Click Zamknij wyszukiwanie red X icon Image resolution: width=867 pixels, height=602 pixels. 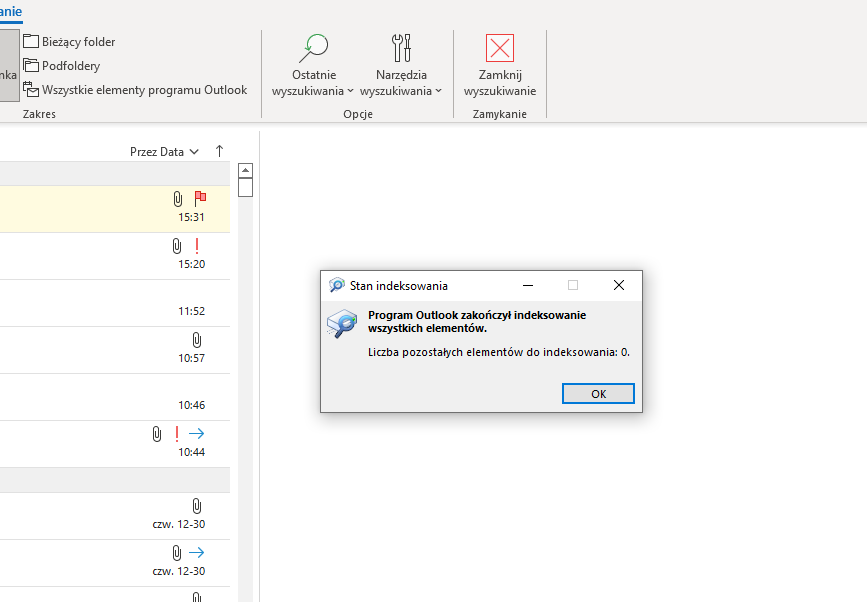[500, 48]
